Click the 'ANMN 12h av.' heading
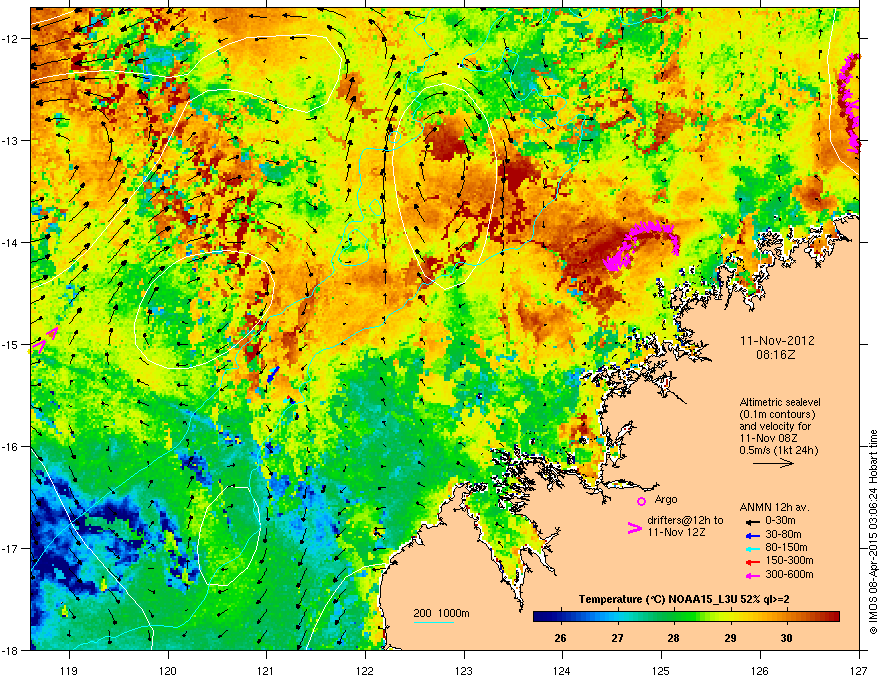Screen dimensions: 880x680 coord(774,508)
